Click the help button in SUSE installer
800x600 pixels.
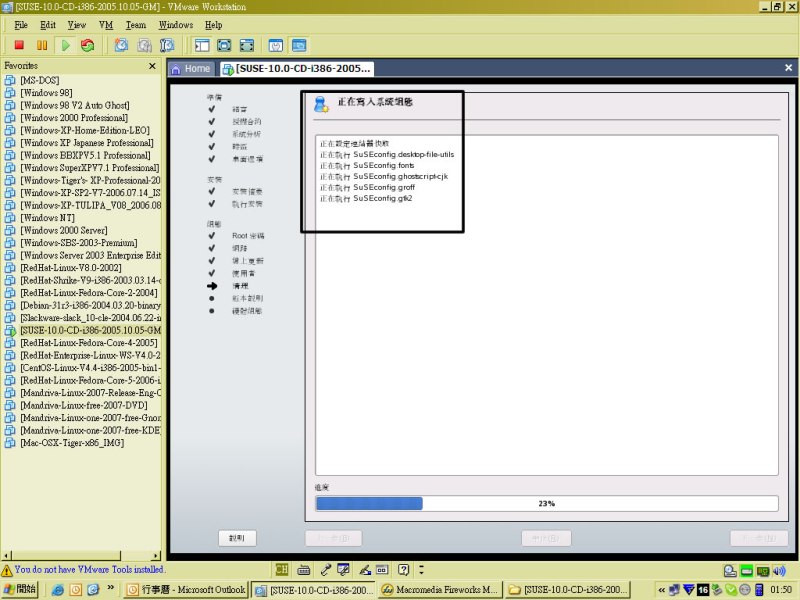[237, 538]
